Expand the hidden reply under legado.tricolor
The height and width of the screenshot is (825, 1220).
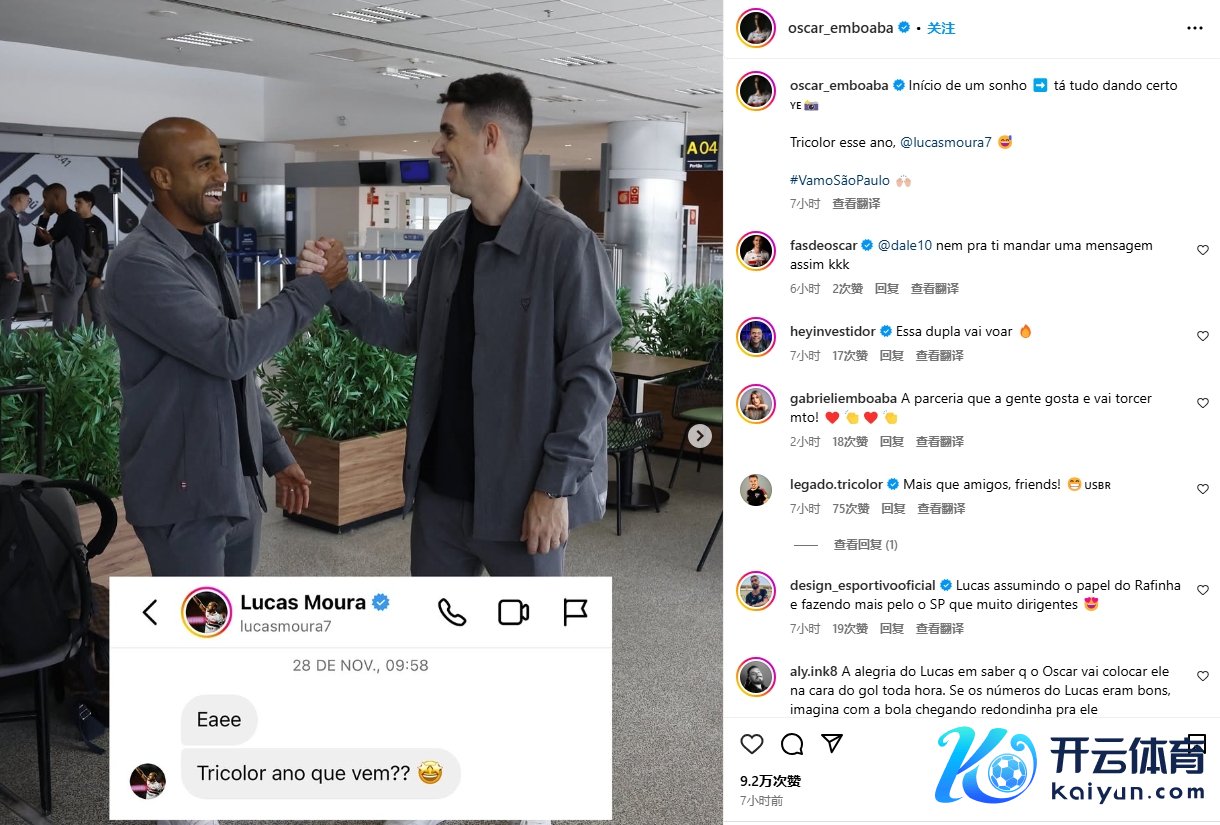tap(866, 545)
